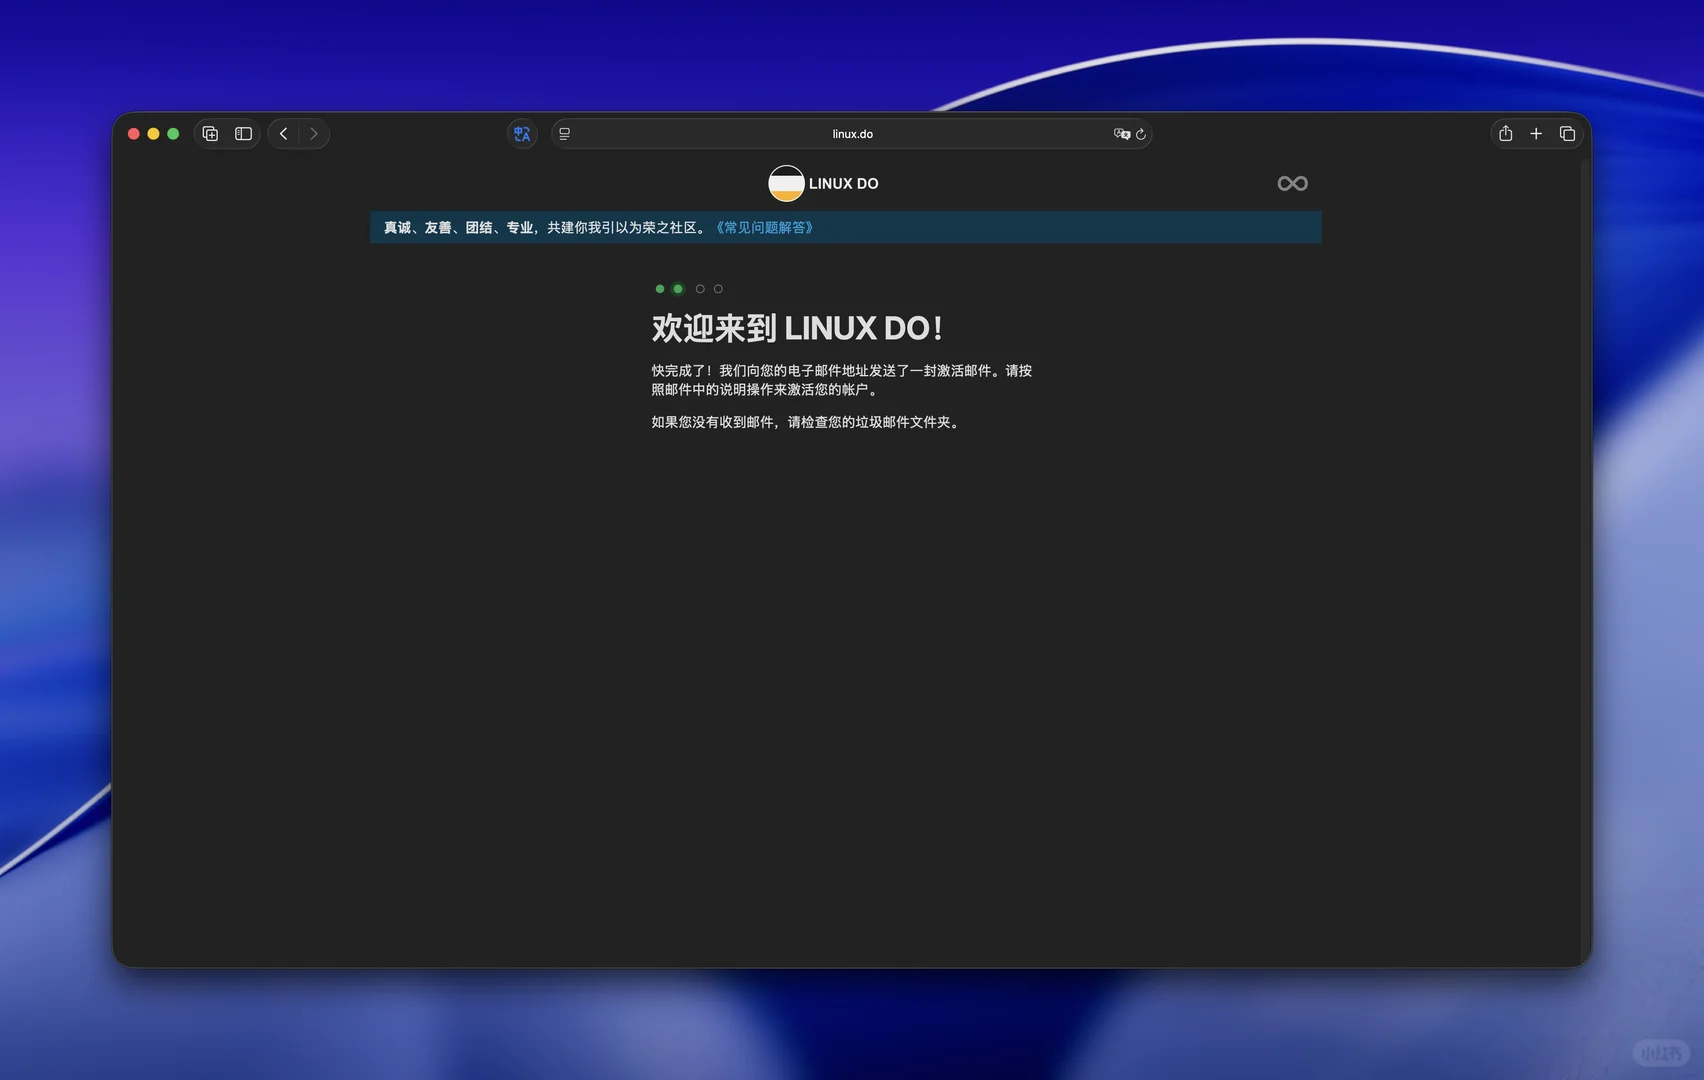The height and width of the screenshot is (1080, 1704).
Task: Click the banner stating the community values
Action: (543, 227)
